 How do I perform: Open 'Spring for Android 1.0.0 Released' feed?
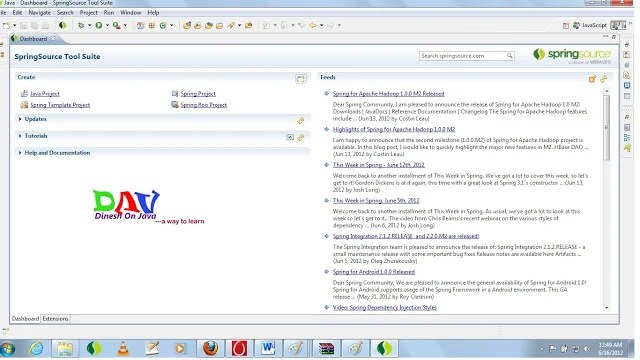click(x=374, y=272)
